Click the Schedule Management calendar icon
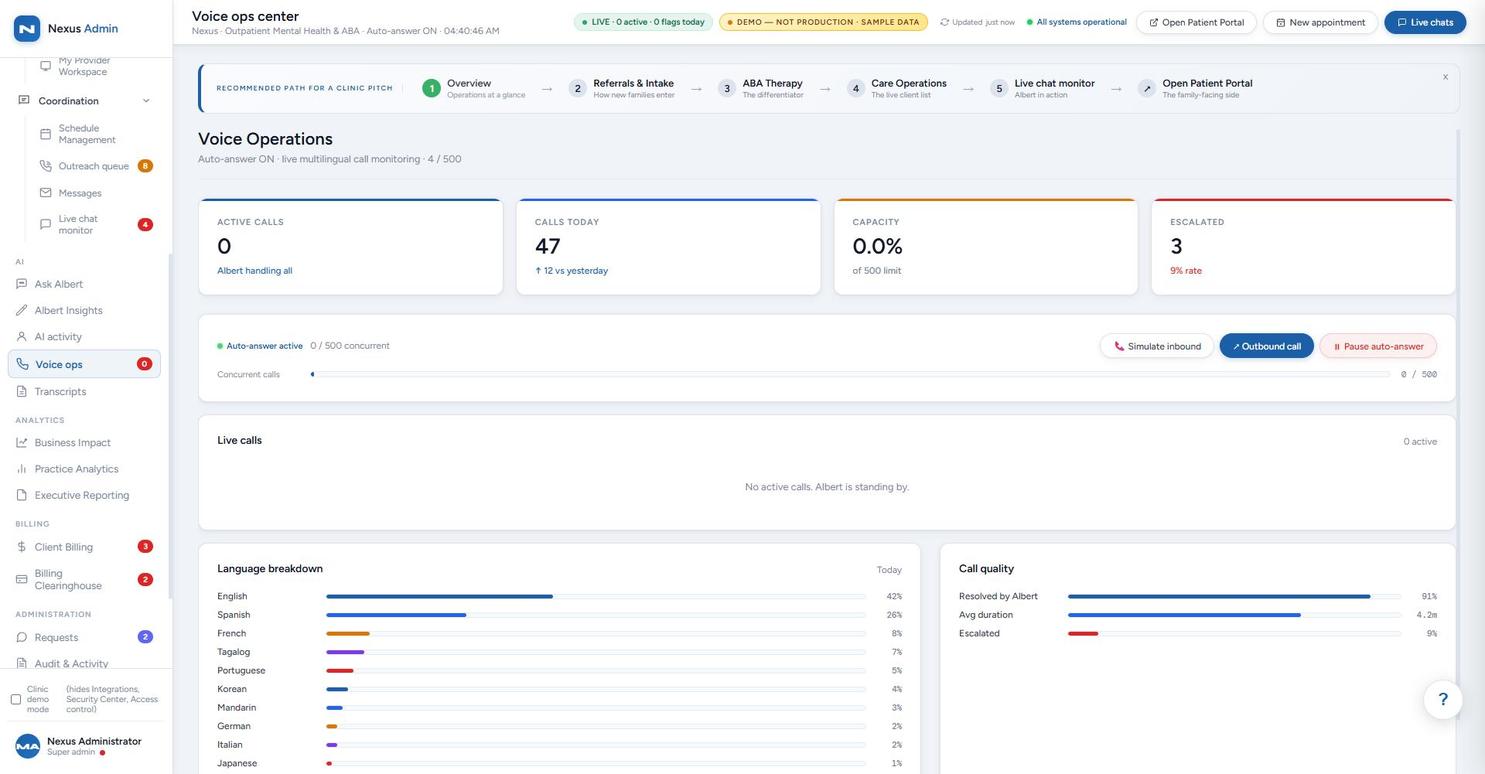Image resolution: width=1485 pixels, height=774 pixels. [x=45, y=134]
